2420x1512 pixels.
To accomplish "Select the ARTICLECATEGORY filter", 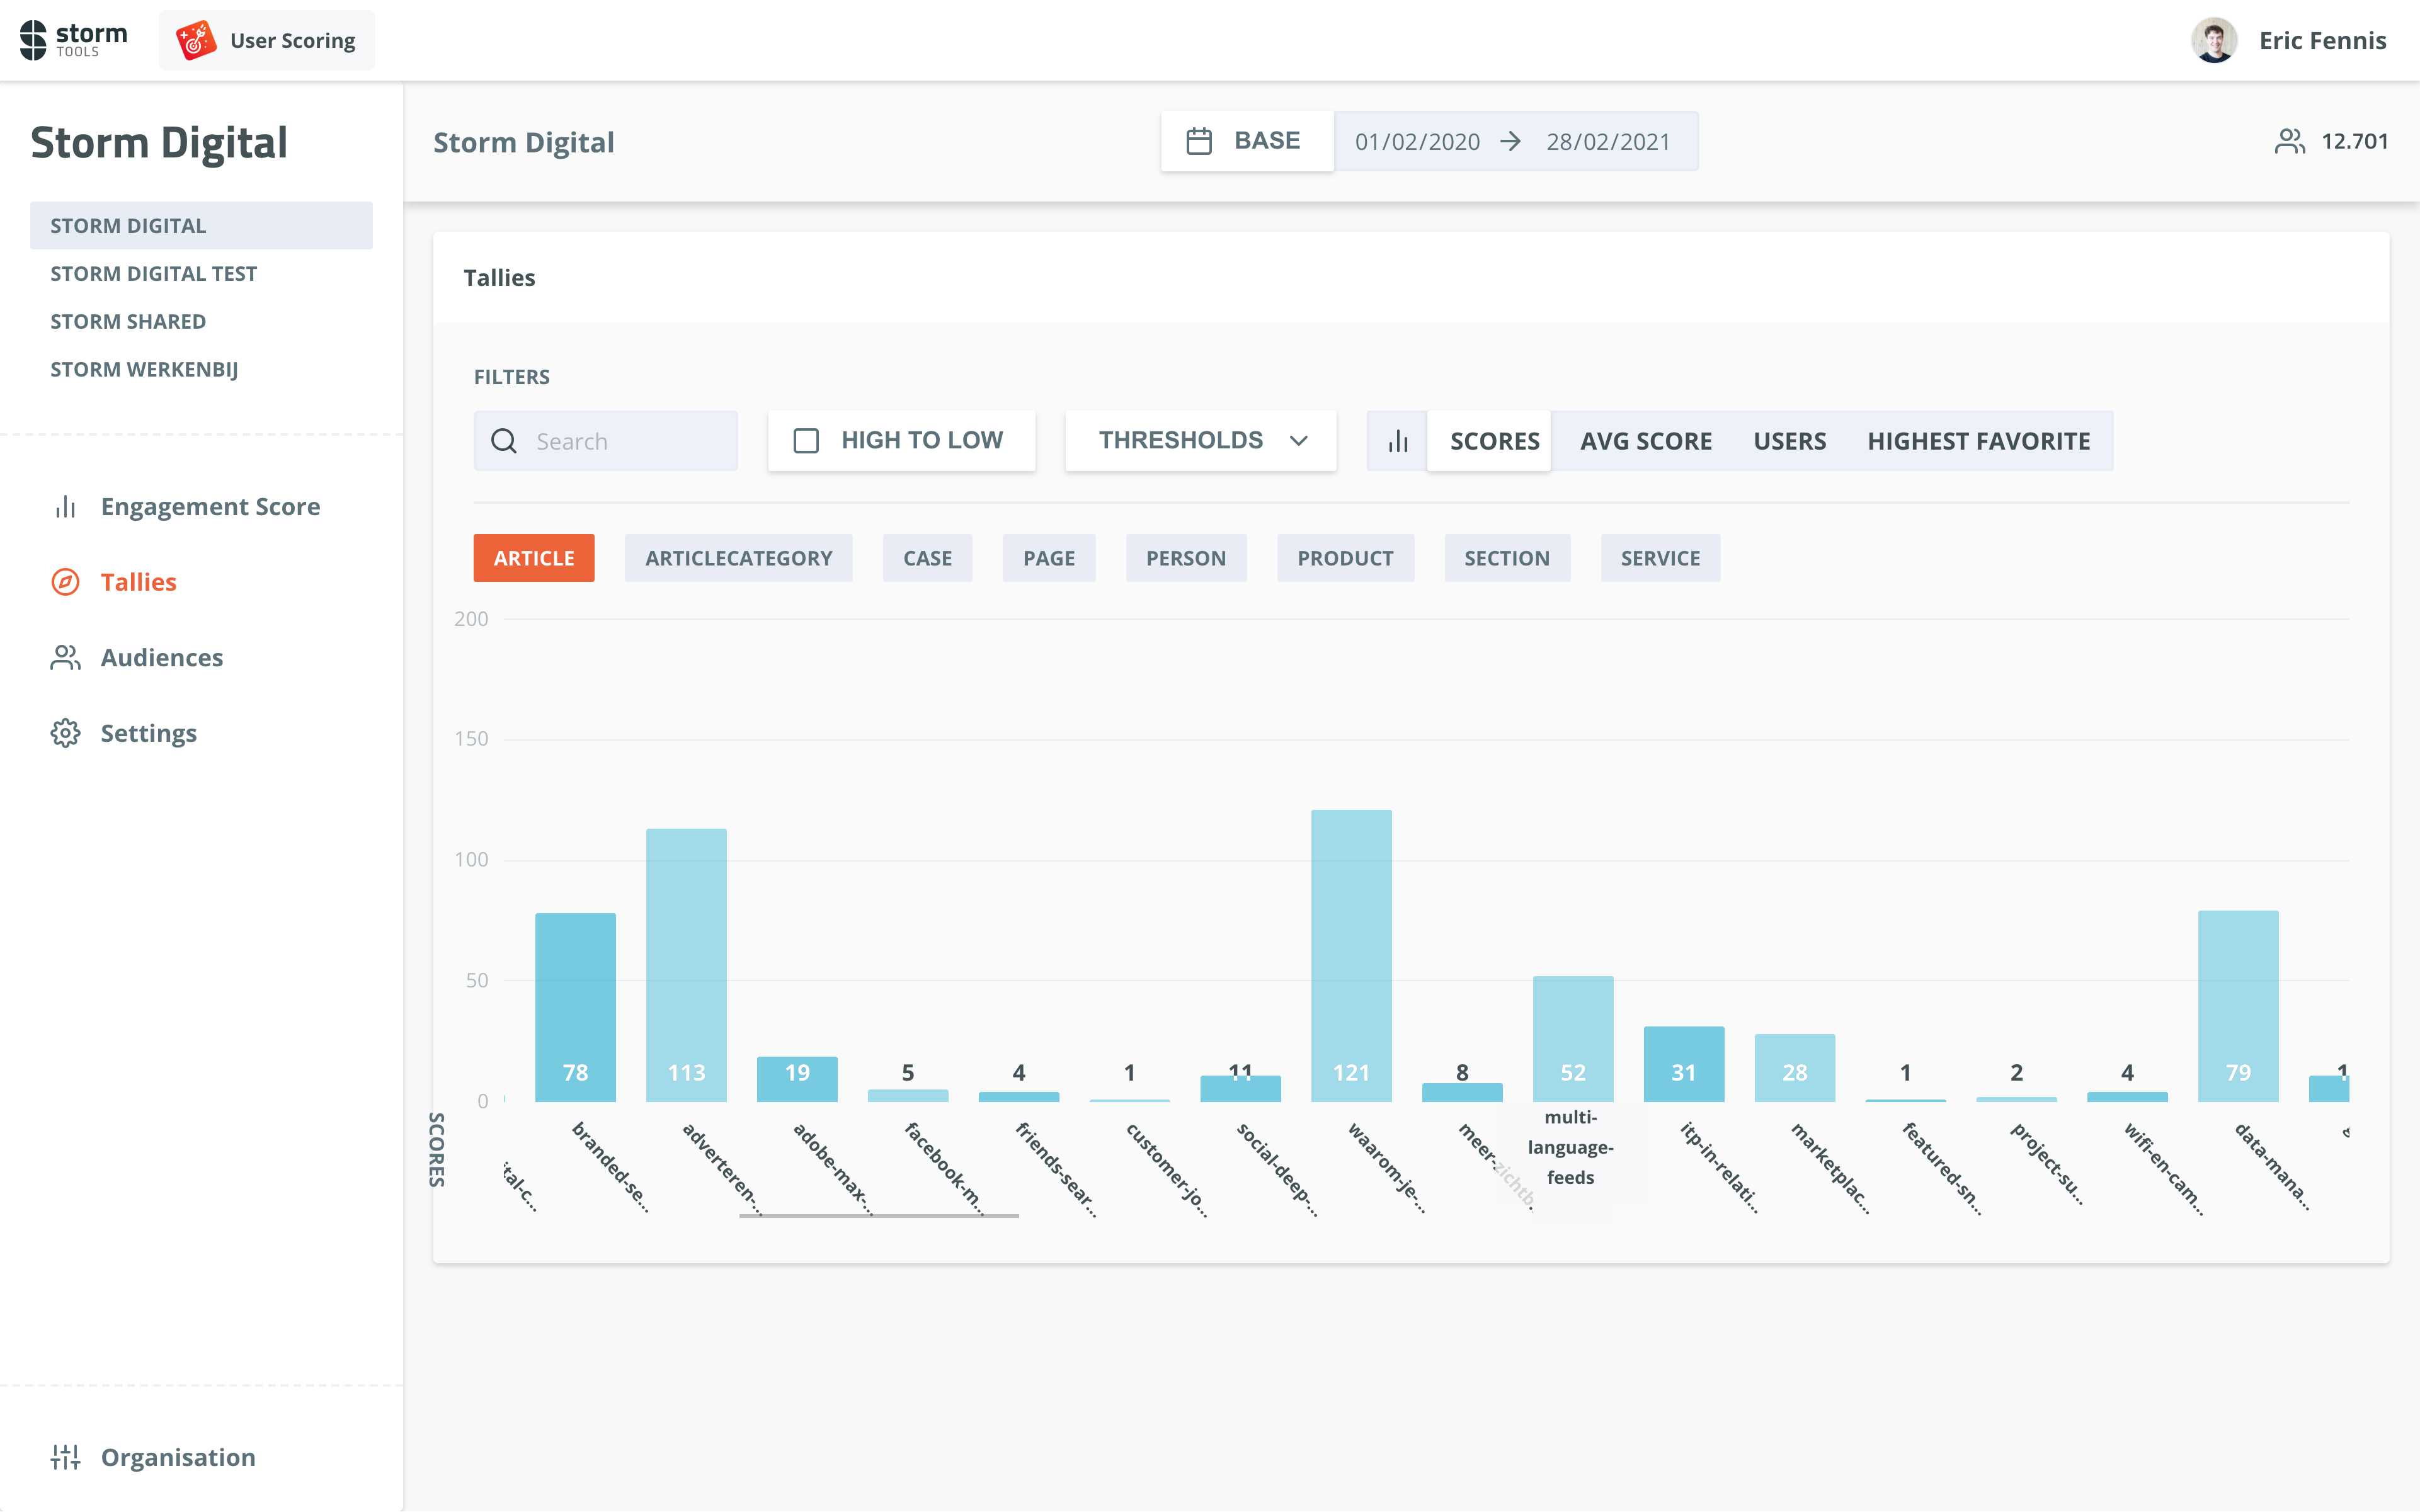I will [738, 558].
